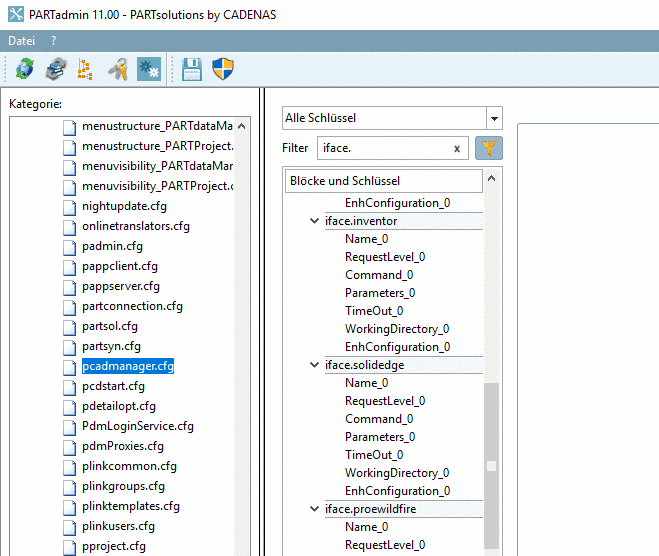
Task: Select Command_0 under iface.inventor
Action: [379, 275]
